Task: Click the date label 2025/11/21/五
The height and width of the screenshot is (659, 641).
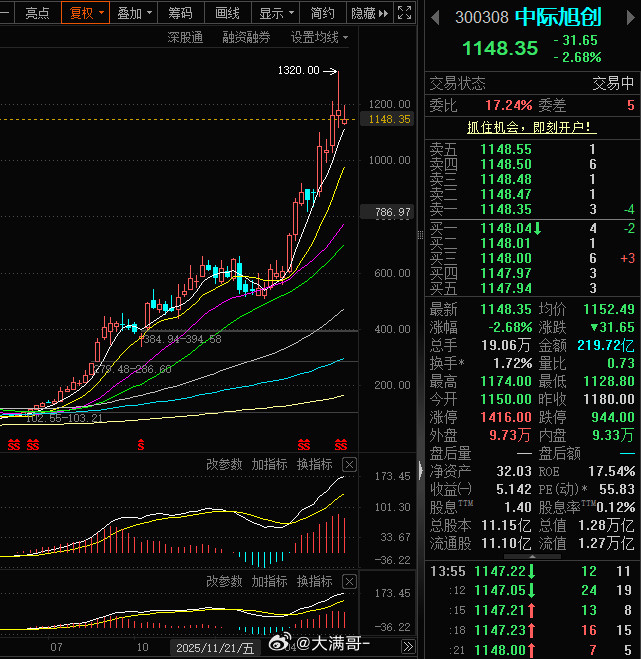Action: pyautogui.click(x=215, y=648)
